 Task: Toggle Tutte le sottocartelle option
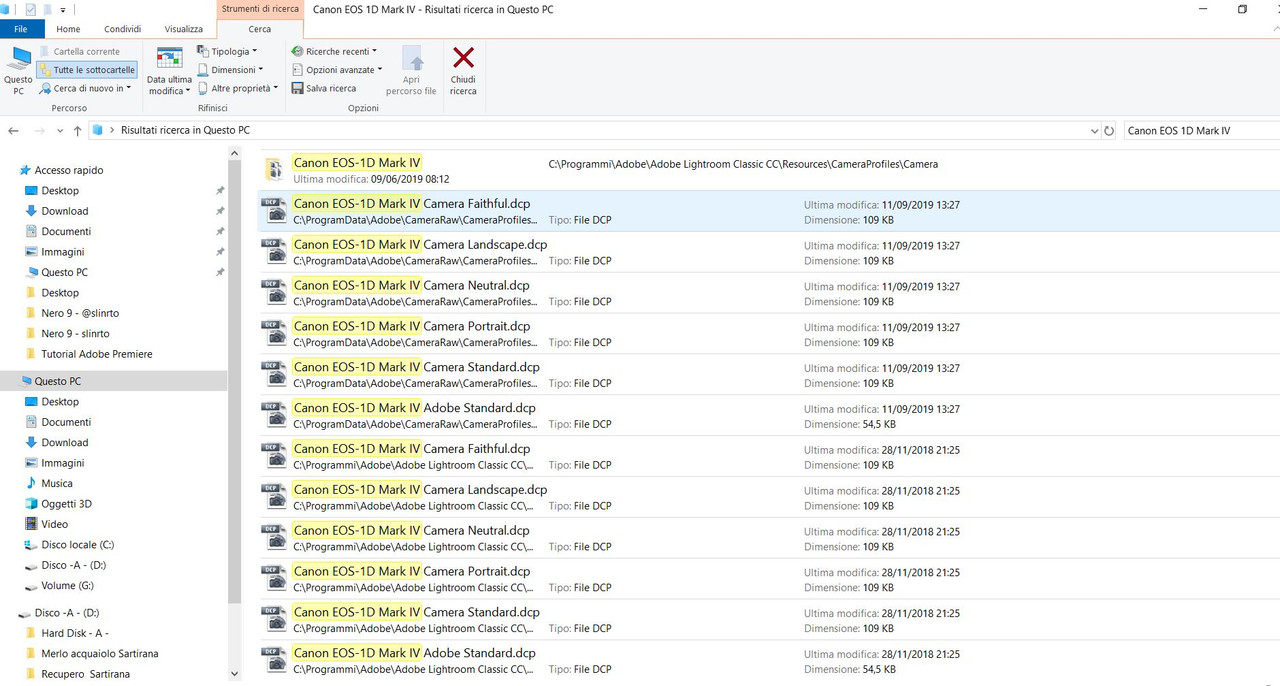[x=86, y=70]
